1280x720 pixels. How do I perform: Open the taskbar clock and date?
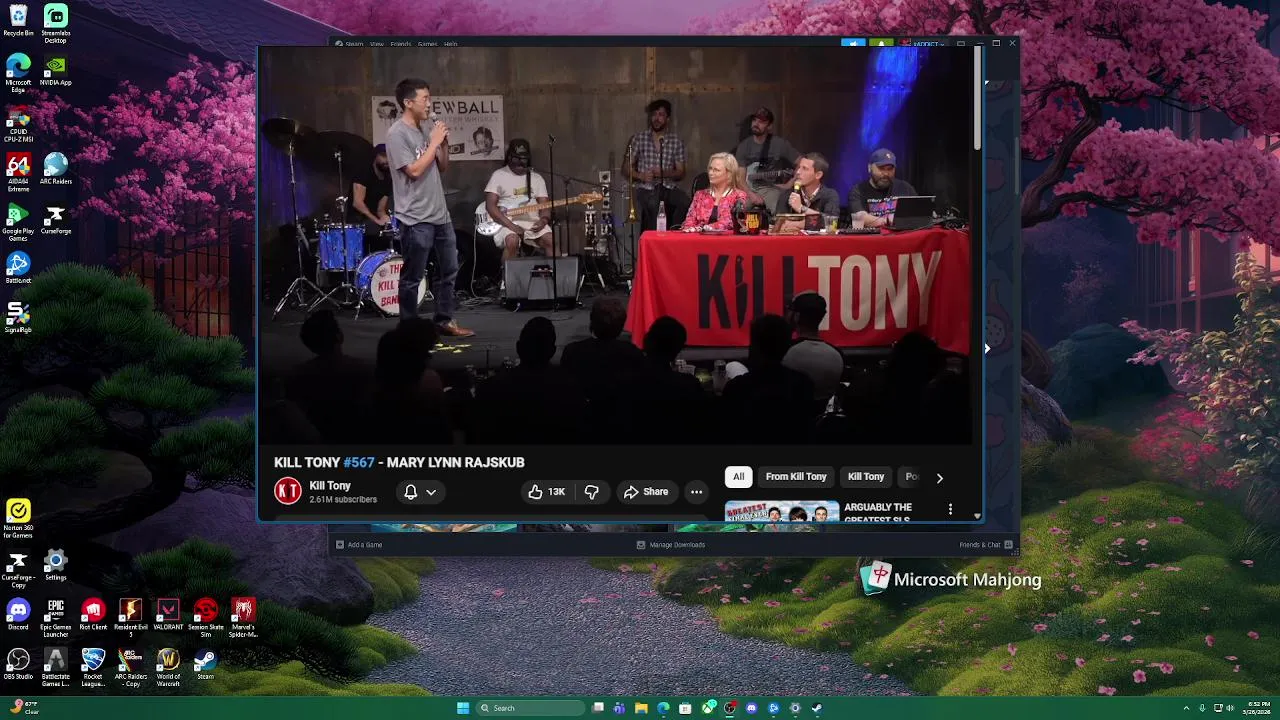[1258, 708]
